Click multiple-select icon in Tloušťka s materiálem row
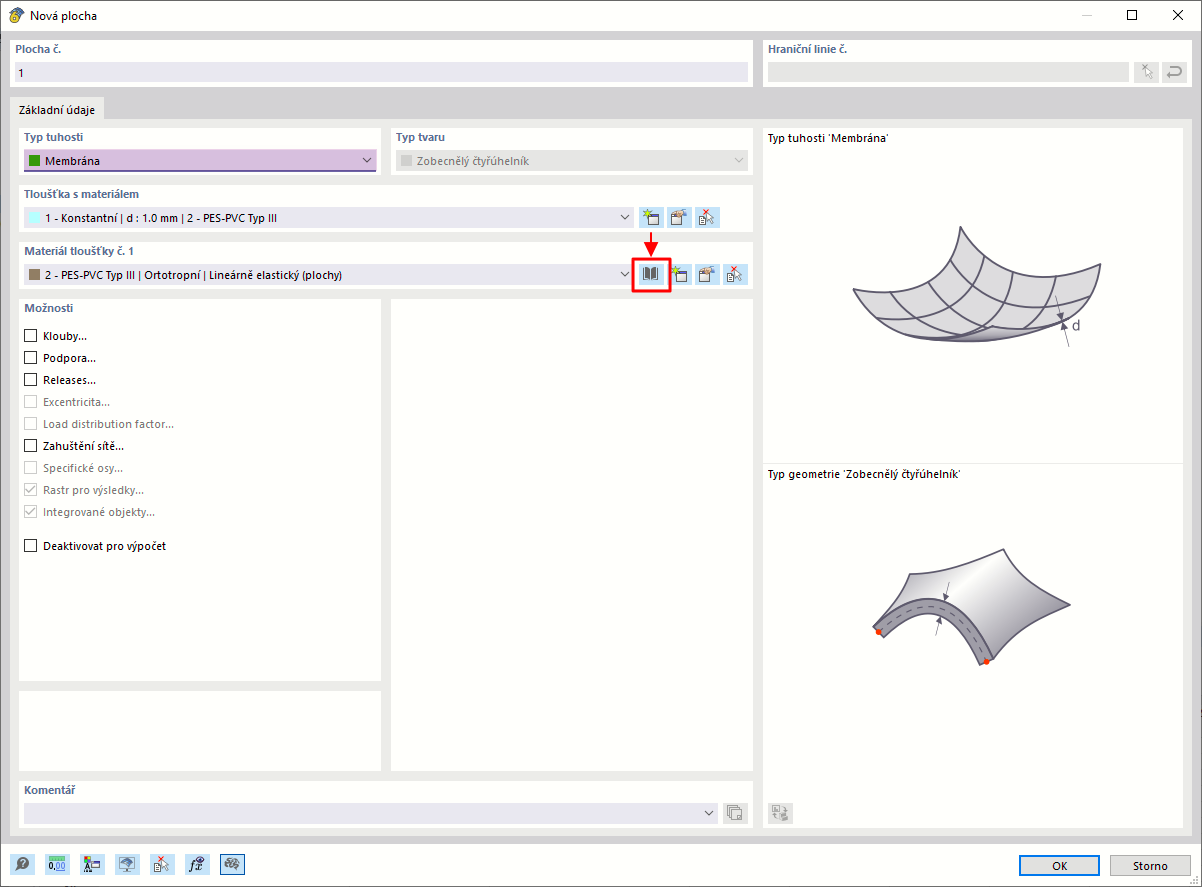This screenshot has width=1202, height=887. [x=708, y=217]
